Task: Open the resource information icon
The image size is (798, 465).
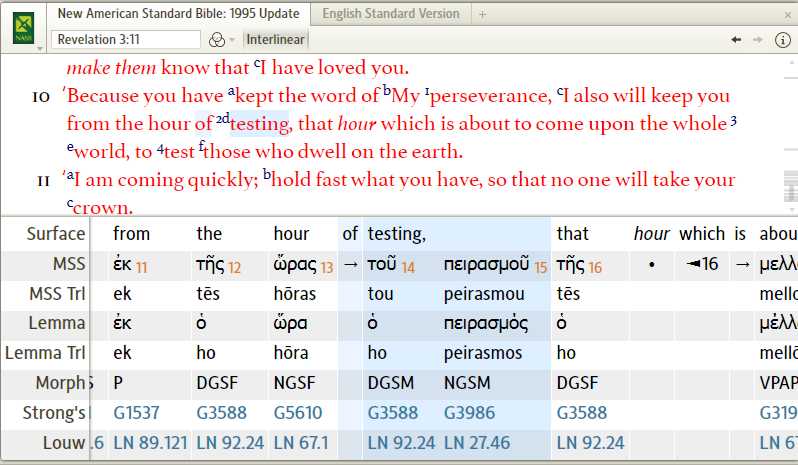Action: 782,40
